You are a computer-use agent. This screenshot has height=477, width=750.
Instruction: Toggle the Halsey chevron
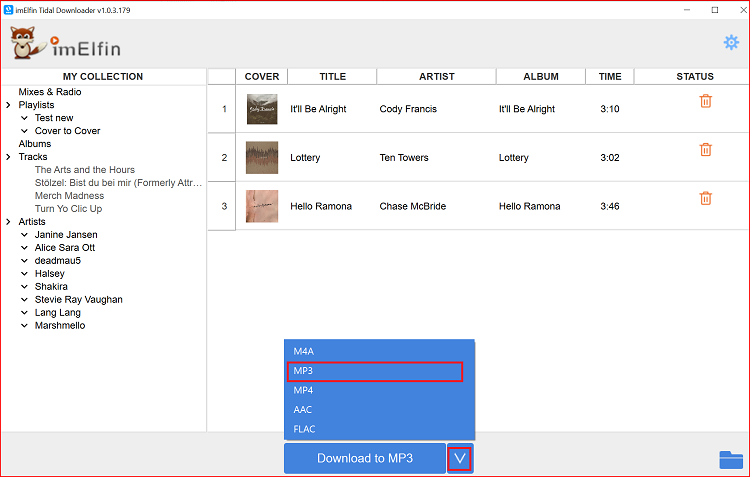(x=24, y=273)
